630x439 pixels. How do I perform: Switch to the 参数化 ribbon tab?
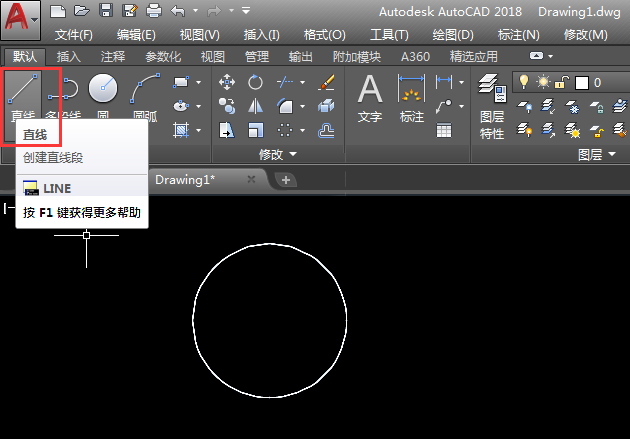tap(163, 57)
